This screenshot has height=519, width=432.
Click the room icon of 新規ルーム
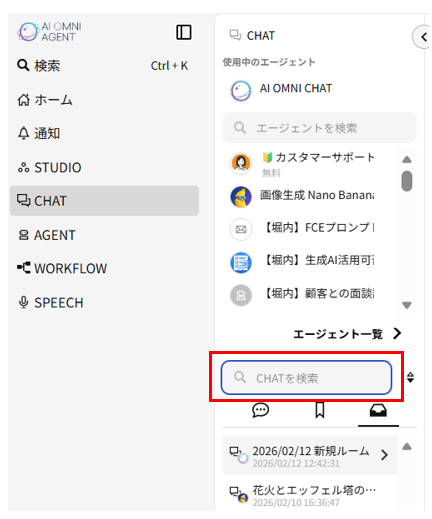[x=238, y=455]
